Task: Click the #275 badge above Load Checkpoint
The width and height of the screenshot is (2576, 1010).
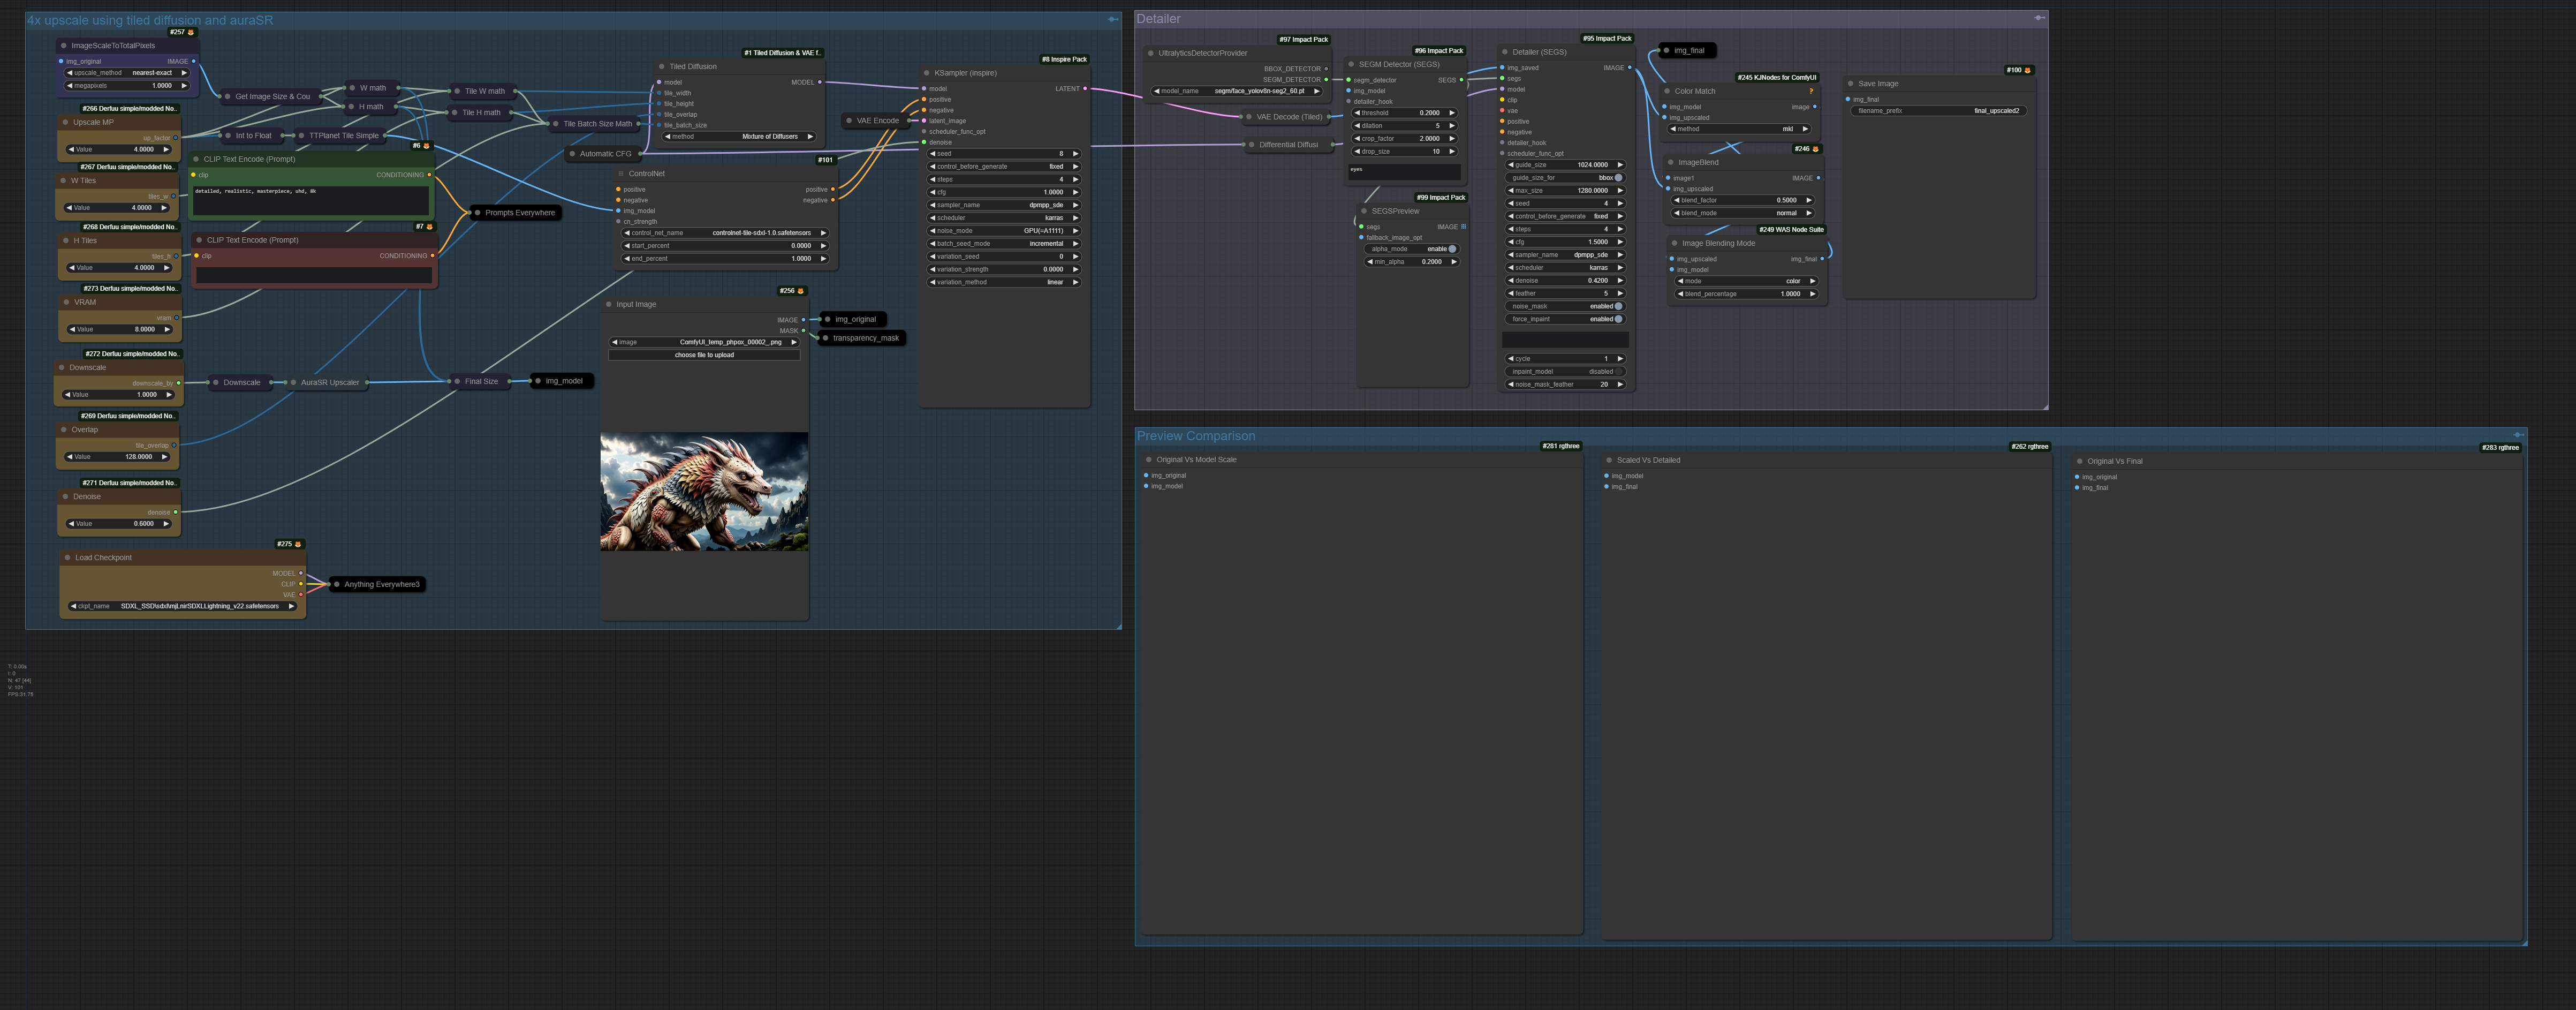Action: [289, 544]
